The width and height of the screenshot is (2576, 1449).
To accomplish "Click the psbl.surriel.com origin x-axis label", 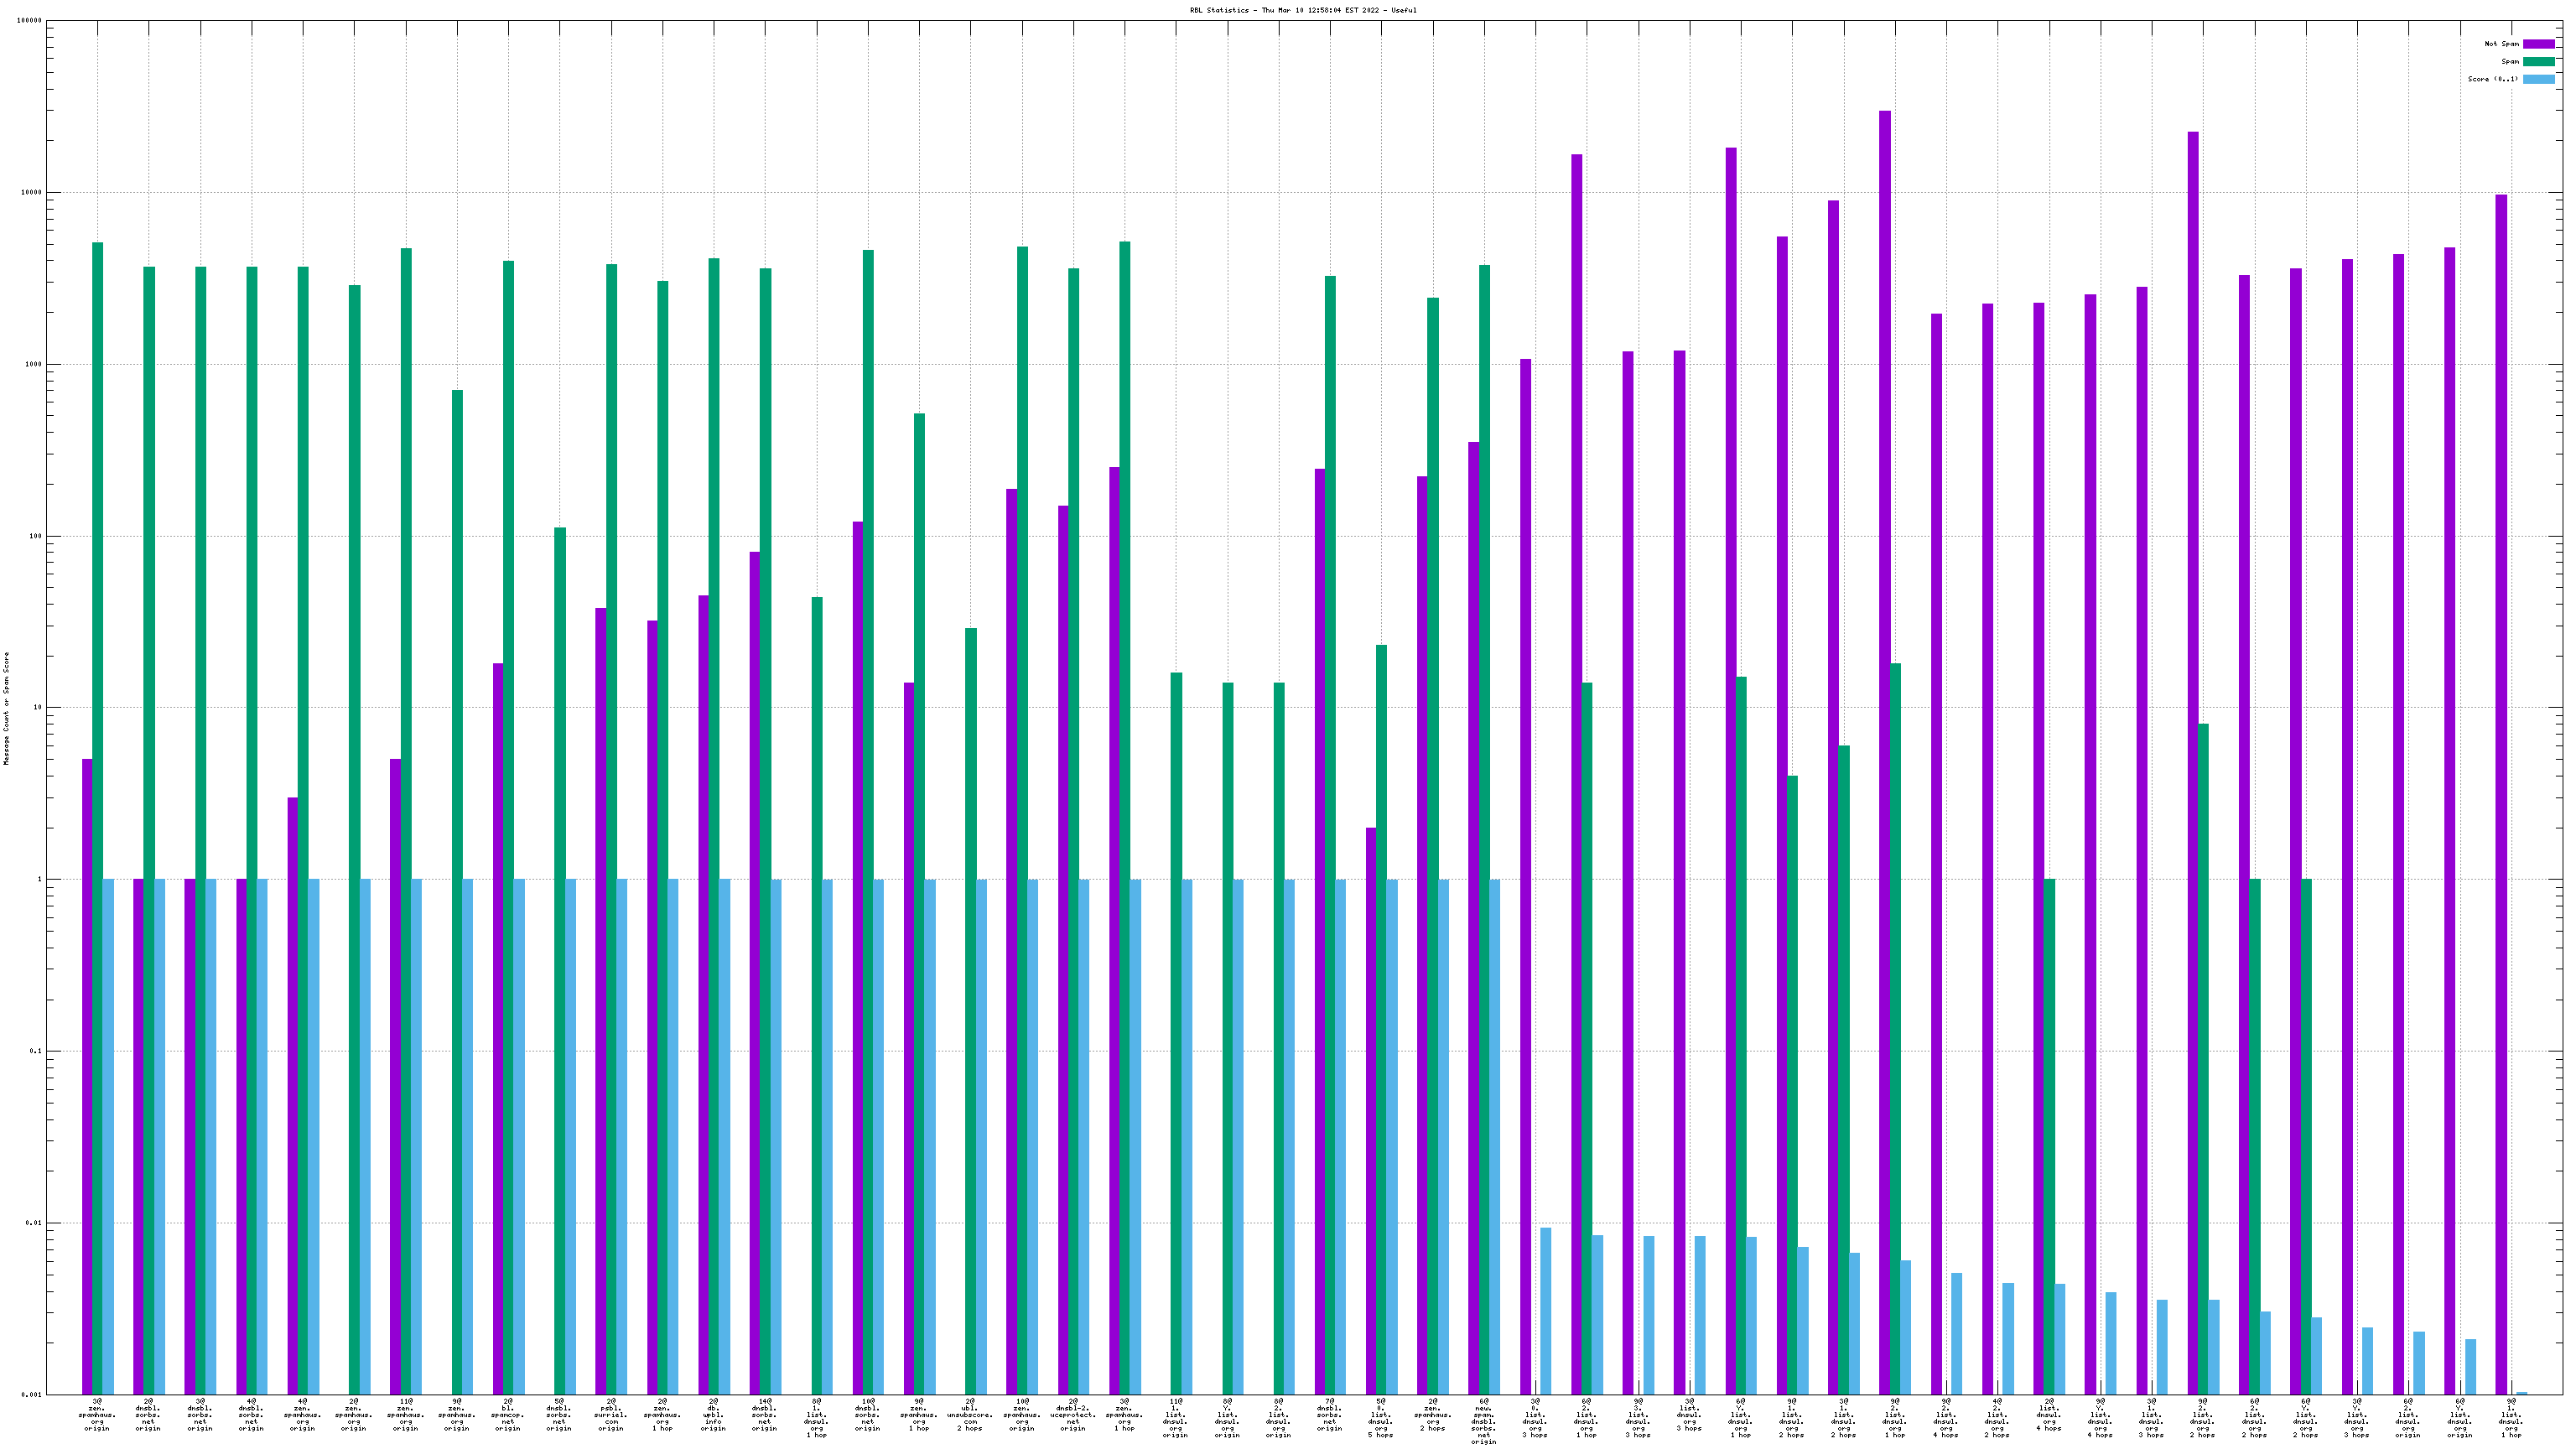I will (x=611, y=1415).
